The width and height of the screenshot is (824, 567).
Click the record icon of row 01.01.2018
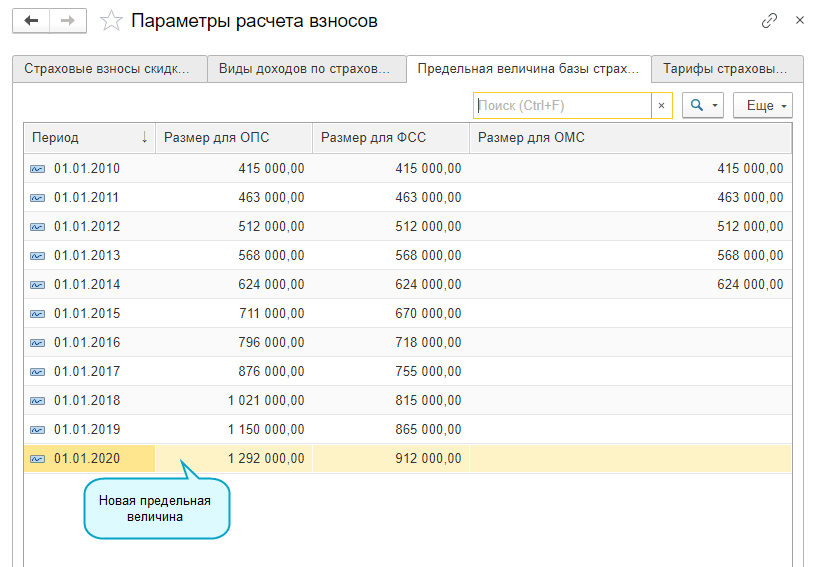click(37, 401)
